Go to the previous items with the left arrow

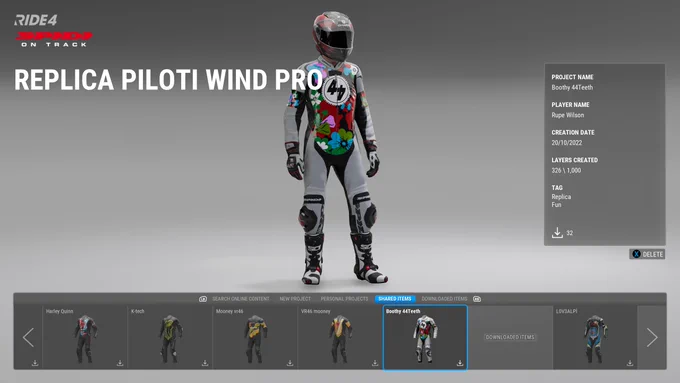point(28,337)
